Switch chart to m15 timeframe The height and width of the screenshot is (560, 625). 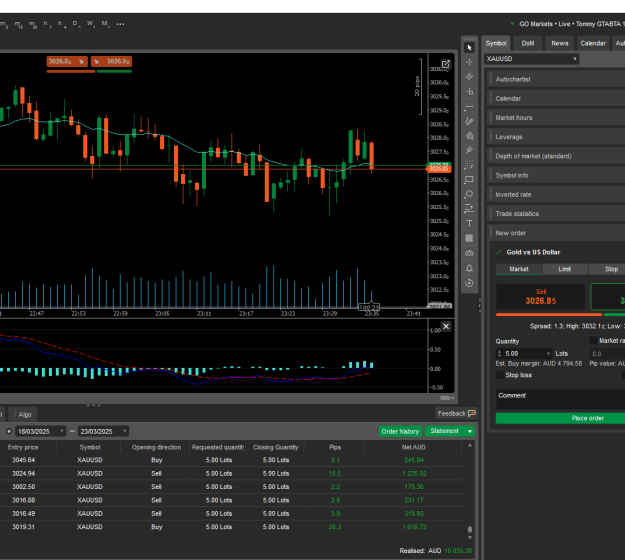18,24
